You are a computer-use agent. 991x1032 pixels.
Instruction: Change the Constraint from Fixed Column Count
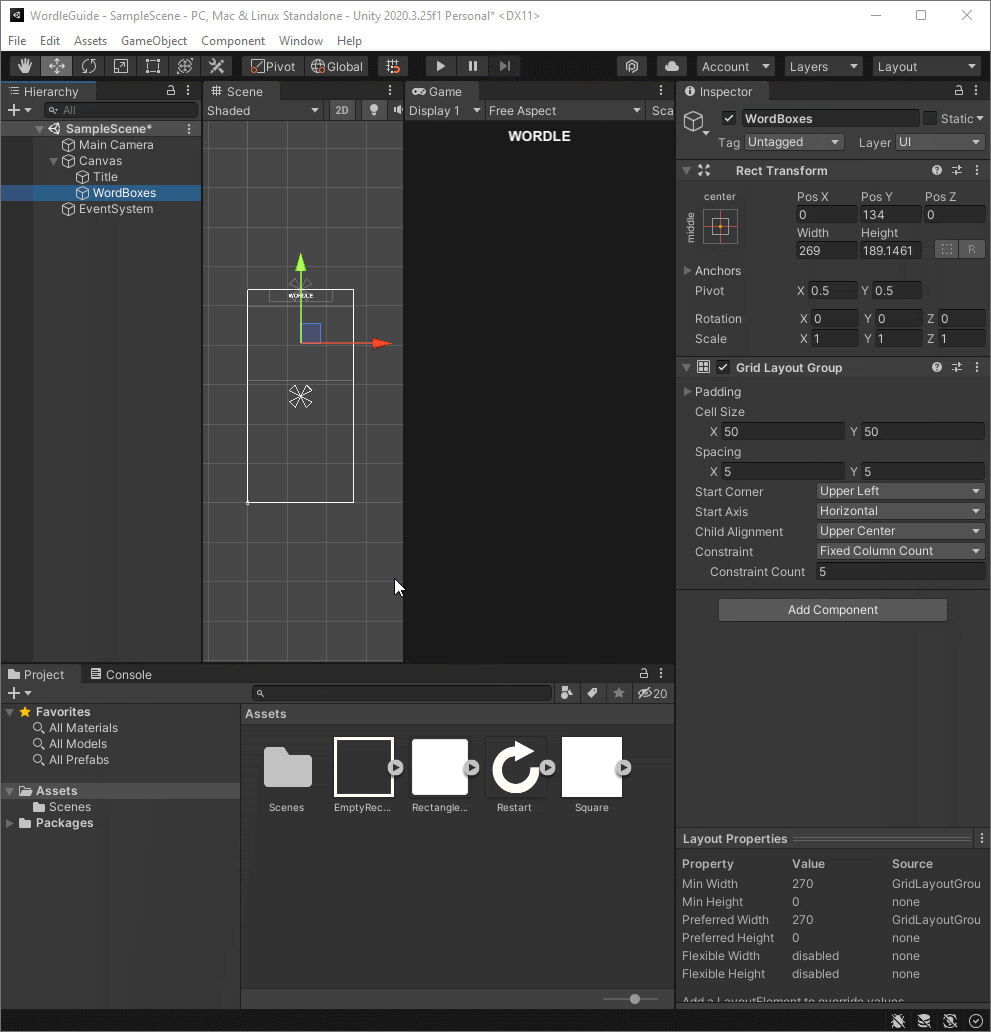coord(898,551)
